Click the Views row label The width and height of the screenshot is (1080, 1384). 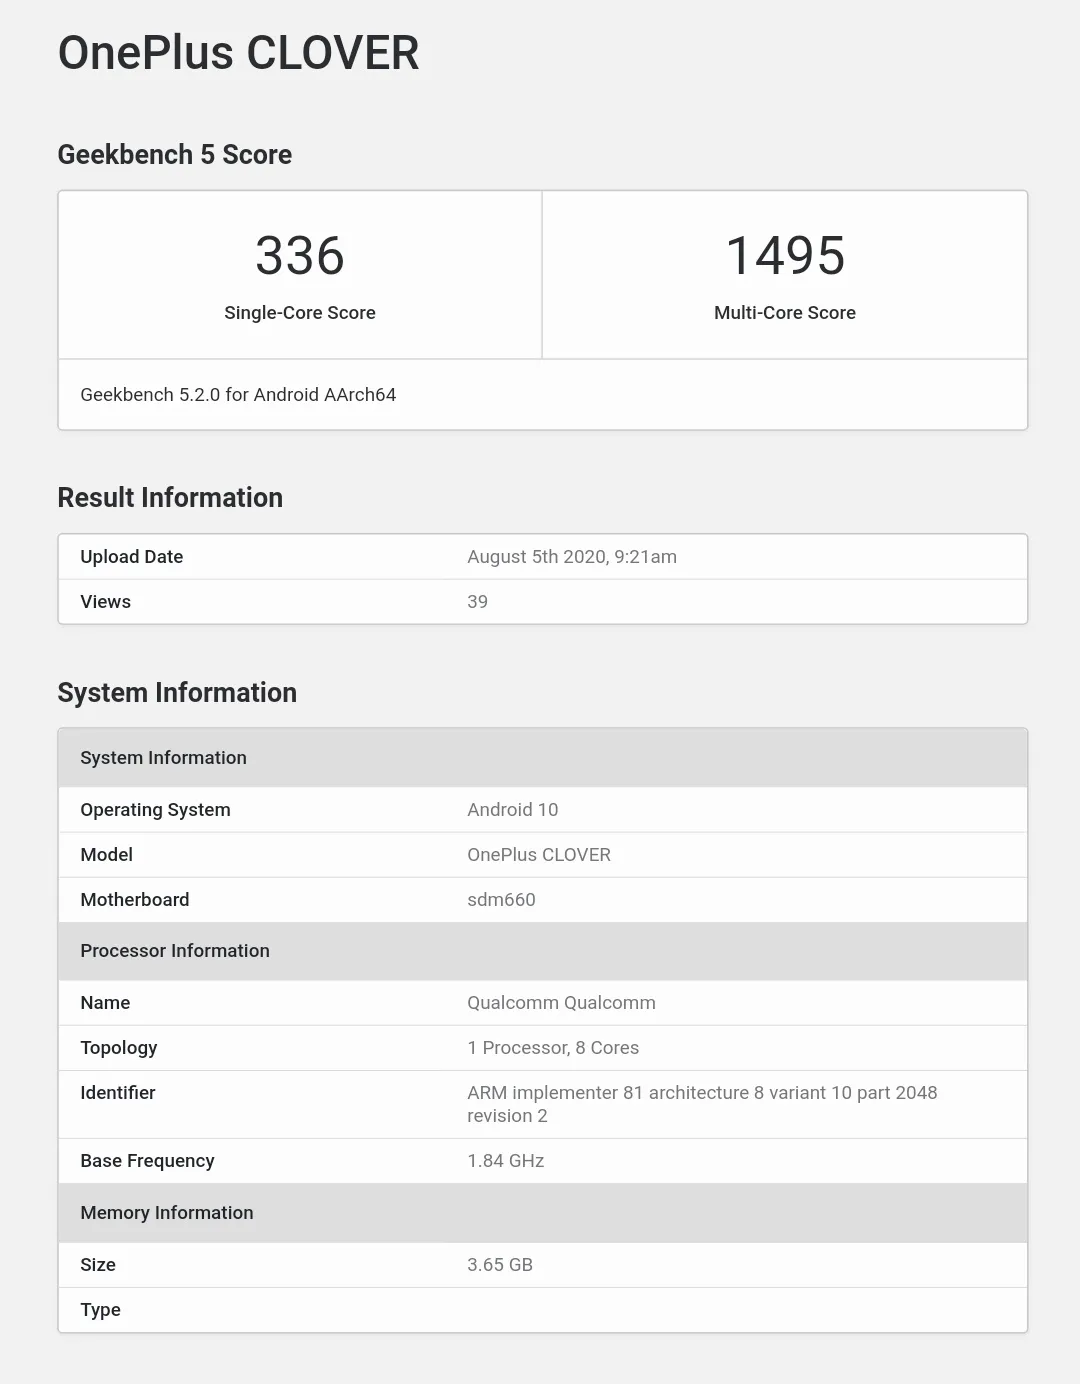coord(106,602)
